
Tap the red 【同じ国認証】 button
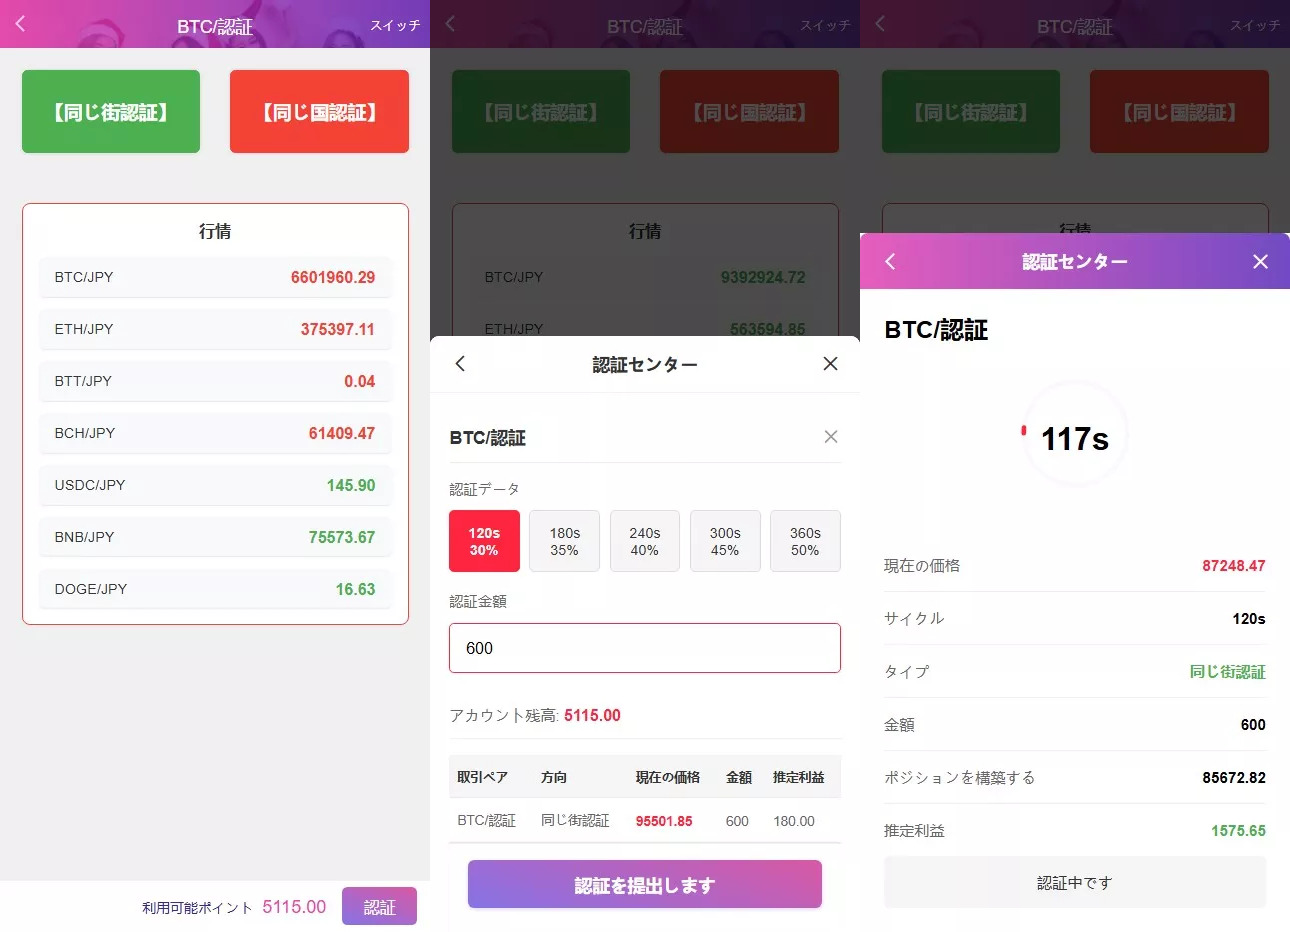point(319,111)
